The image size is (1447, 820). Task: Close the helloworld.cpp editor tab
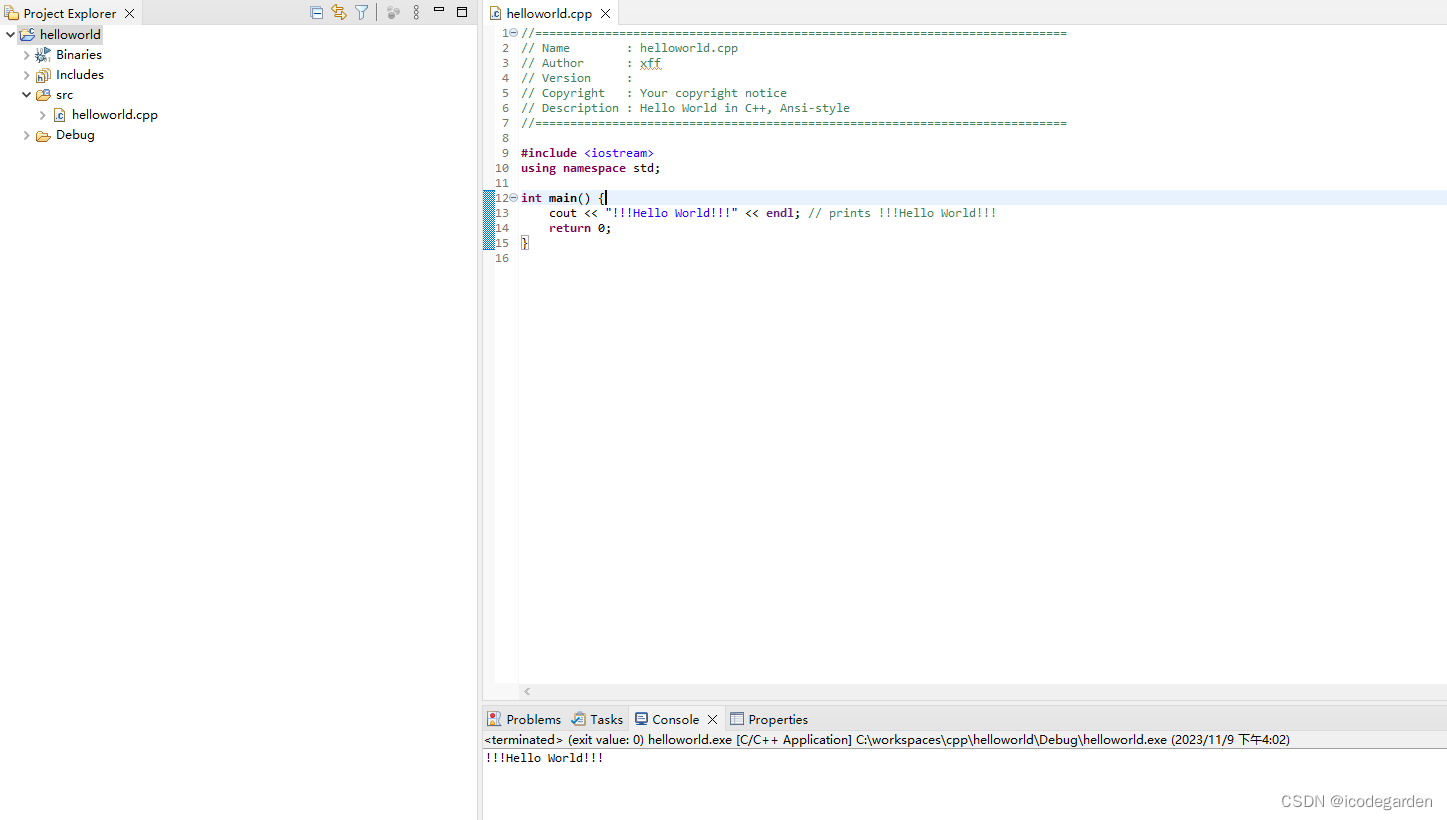click(605, 14)
